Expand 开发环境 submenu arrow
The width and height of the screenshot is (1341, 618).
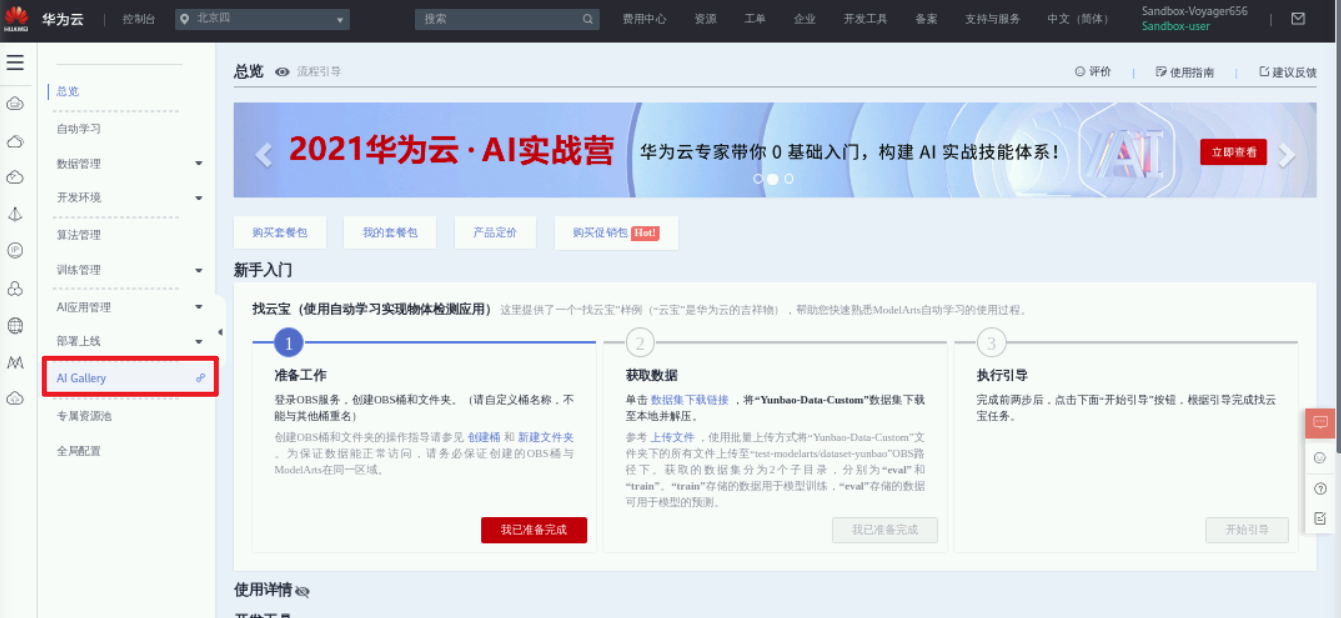click(x=199, y=198)
